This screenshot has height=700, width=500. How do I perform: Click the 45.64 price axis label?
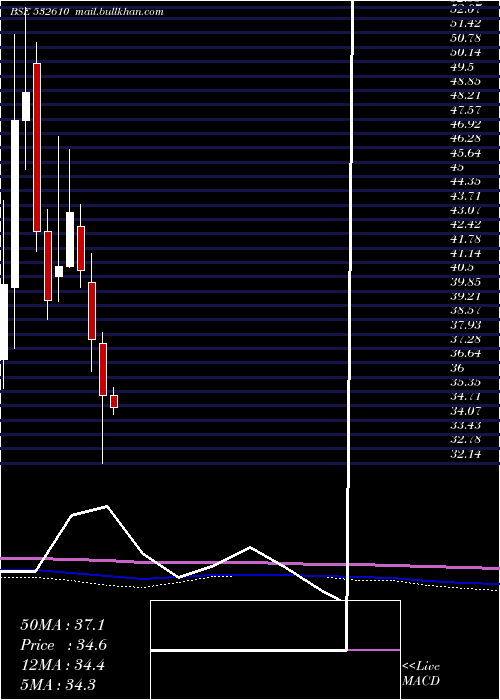(466, 153)
